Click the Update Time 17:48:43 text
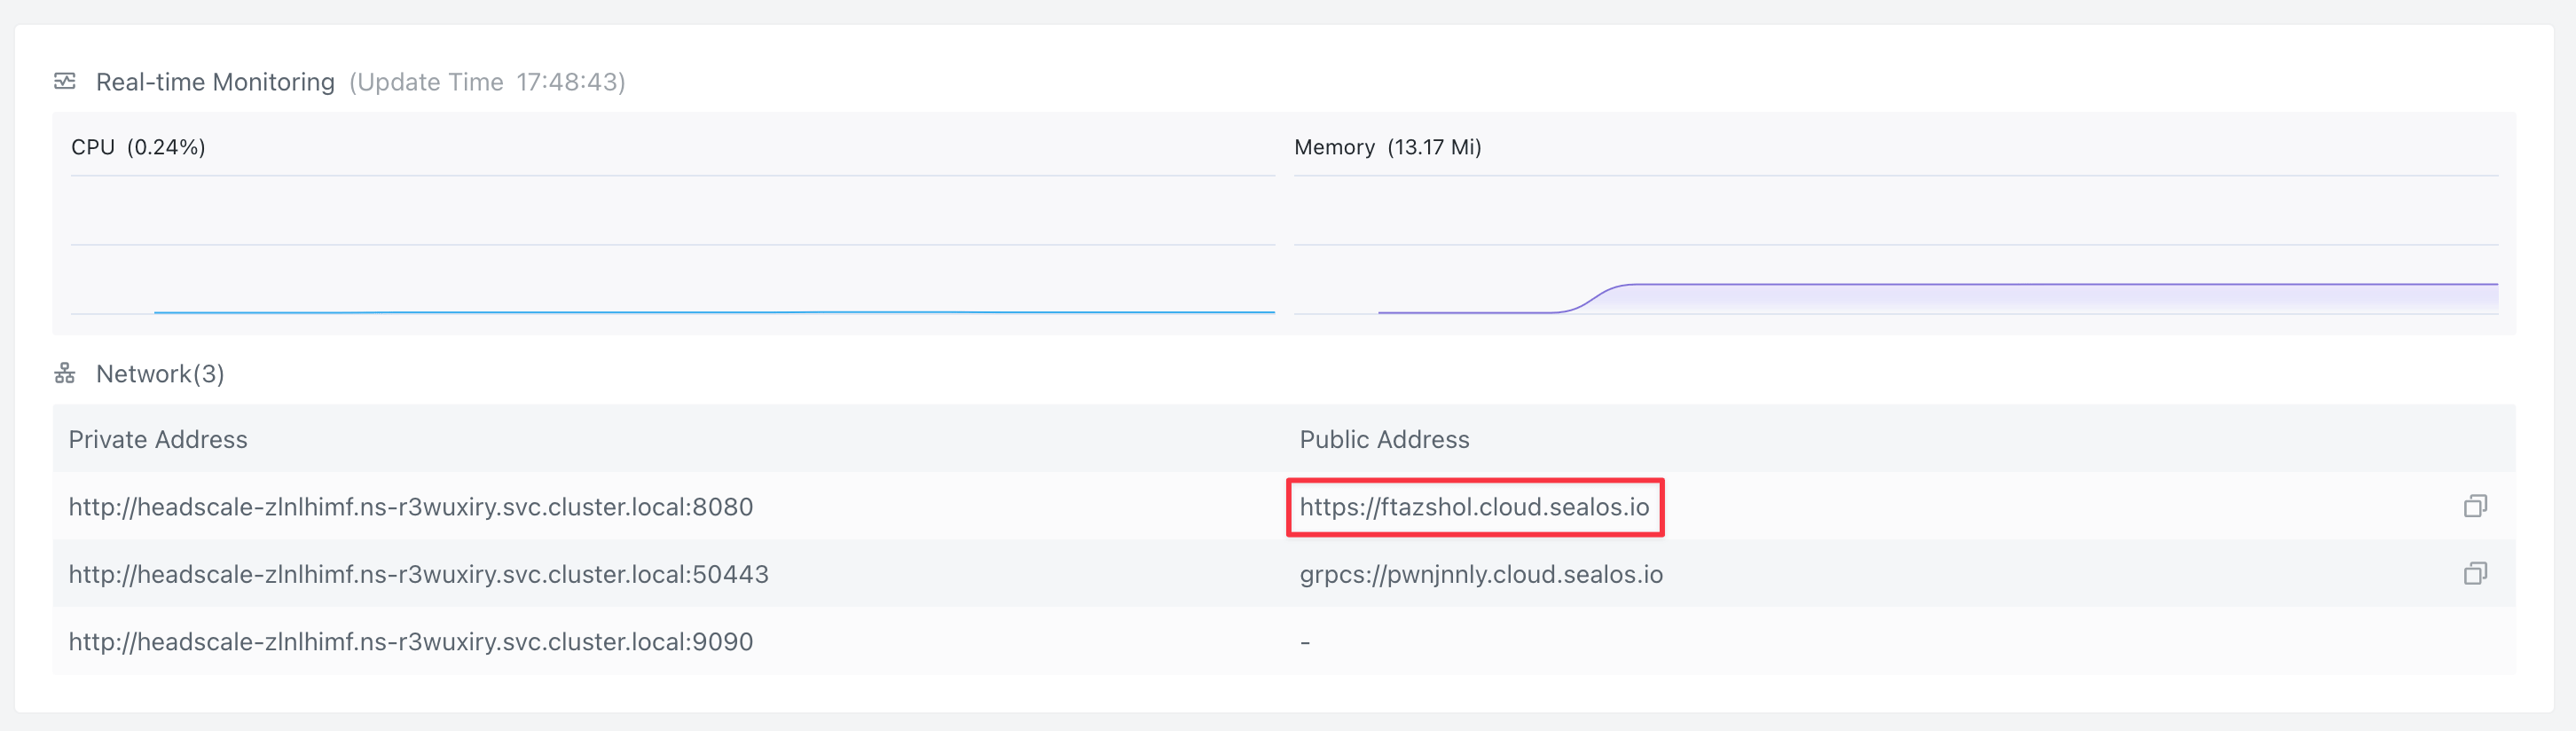 487,82
